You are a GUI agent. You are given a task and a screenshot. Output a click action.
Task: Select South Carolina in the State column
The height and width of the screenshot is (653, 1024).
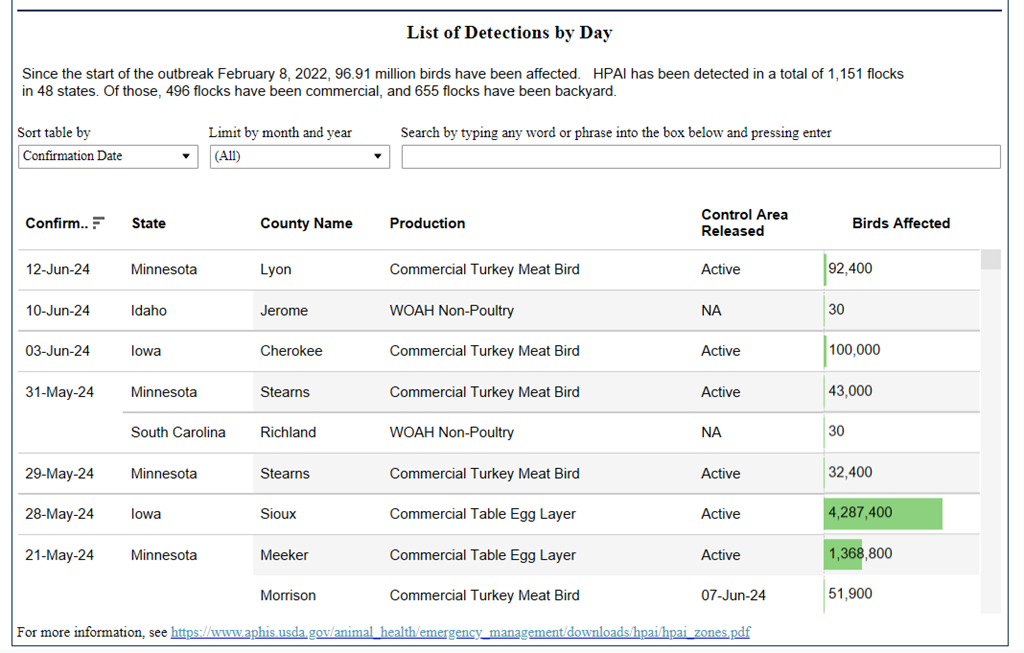[178, 432]
